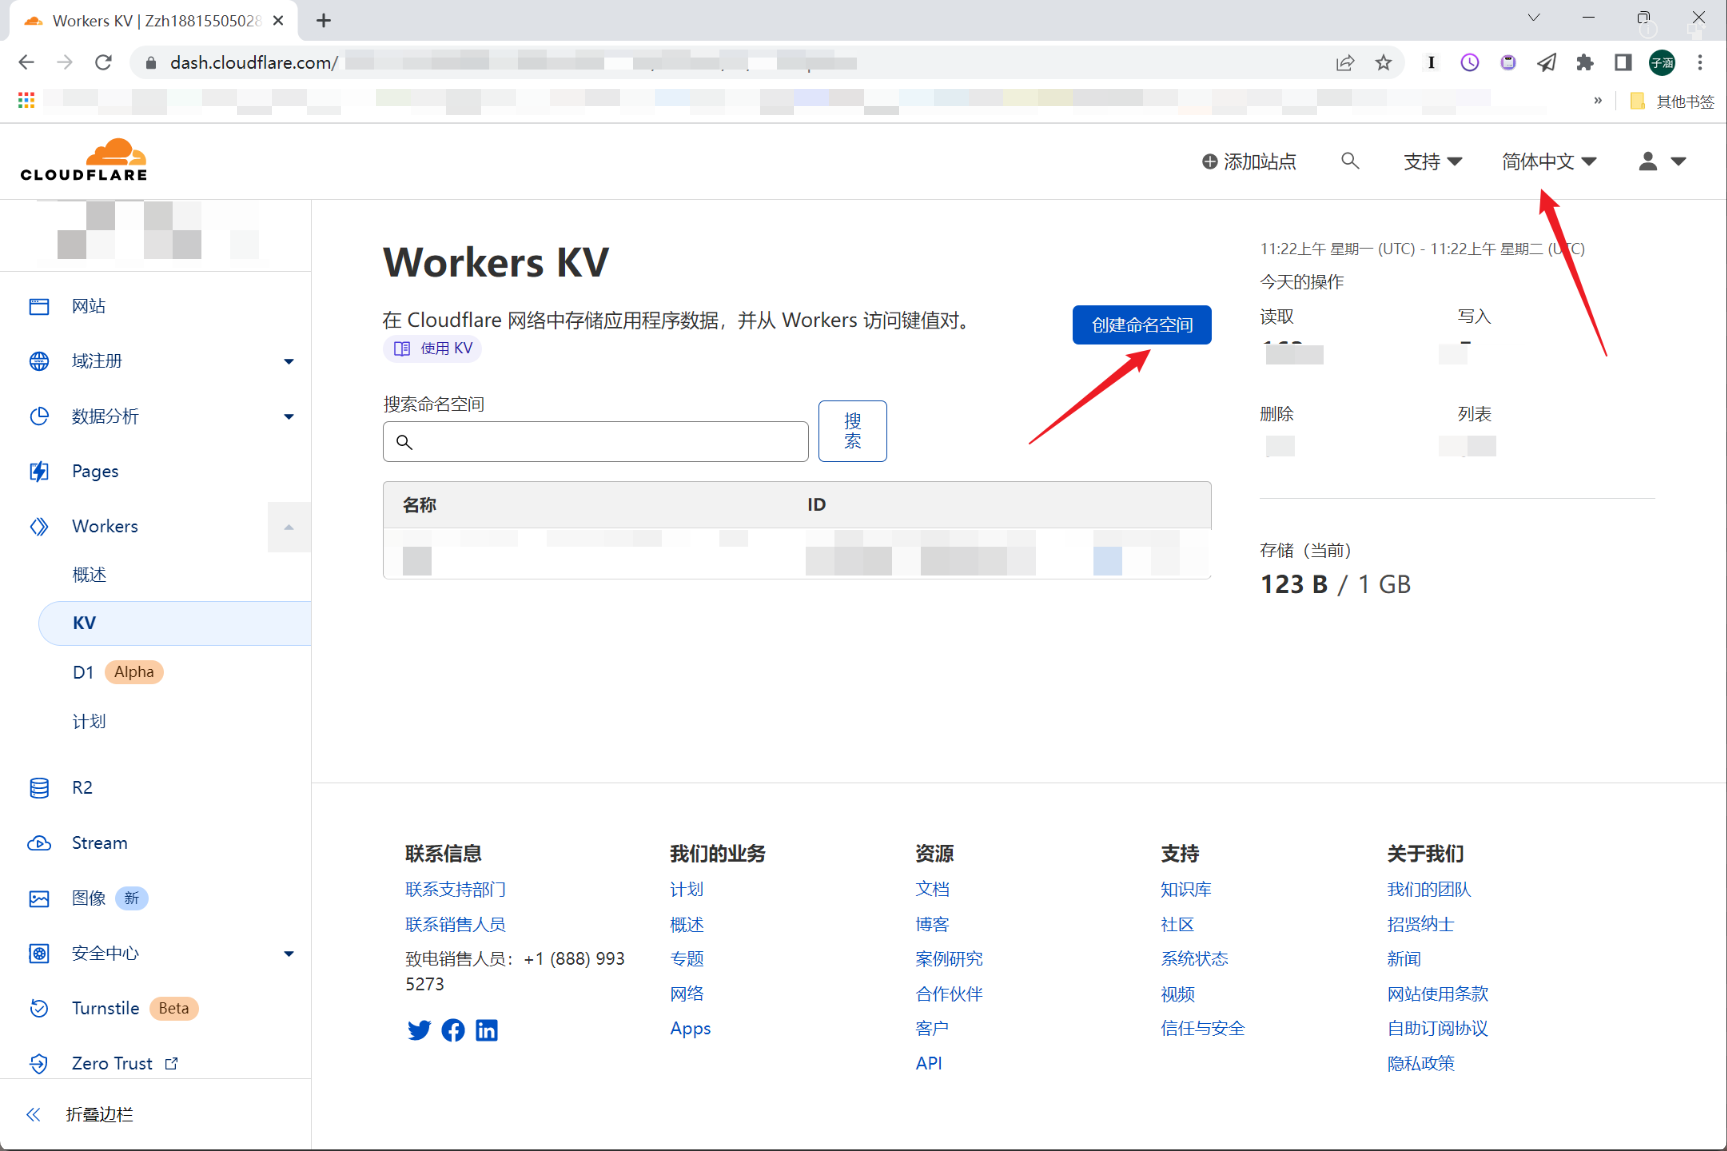
Task: Open the 知识库 link
Action: pyautogui.click(x=1186, y=889)
